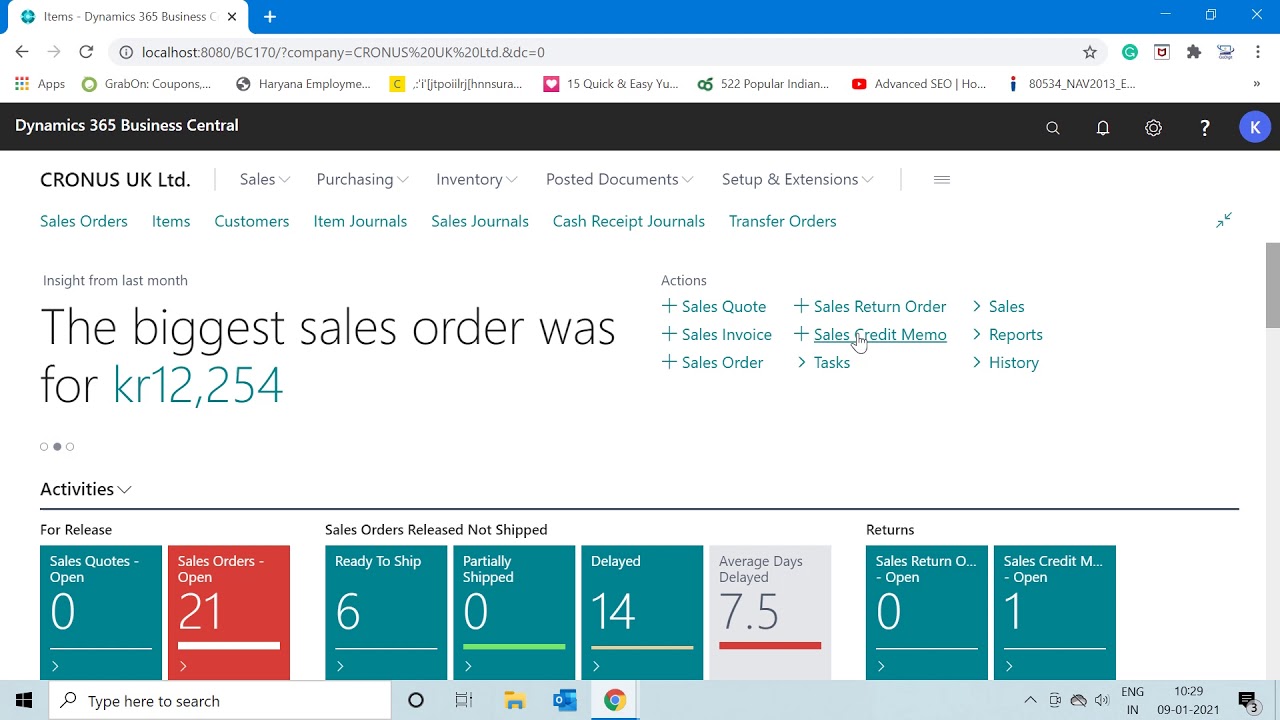Open the Sales Orders page link
The image size is (1280, 720).
click(x=84, y=221)
